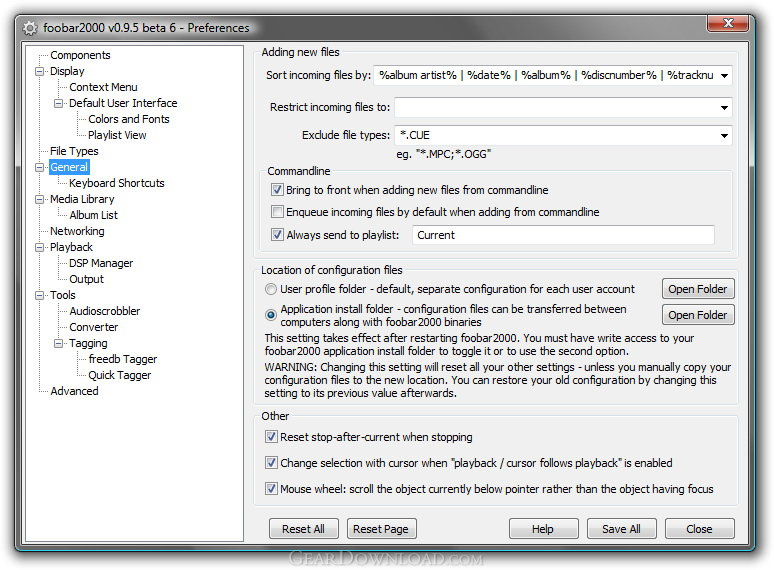Collapse the Media Library tree node

39,199
